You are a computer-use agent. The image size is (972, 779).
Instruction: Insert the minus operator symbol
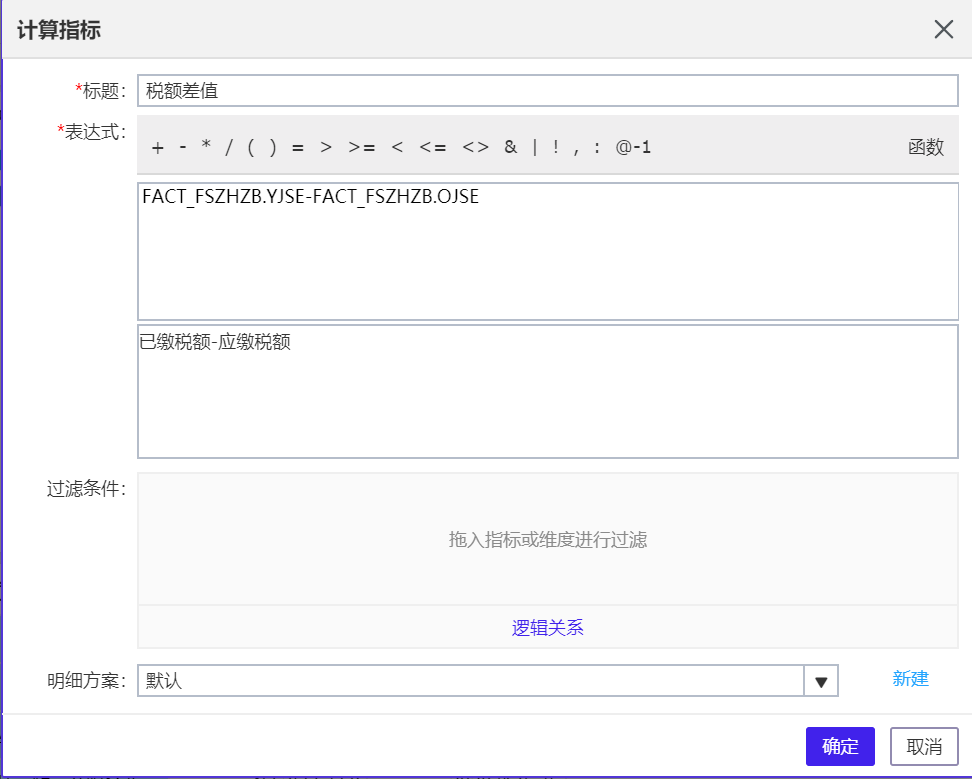tap(183, 147)
